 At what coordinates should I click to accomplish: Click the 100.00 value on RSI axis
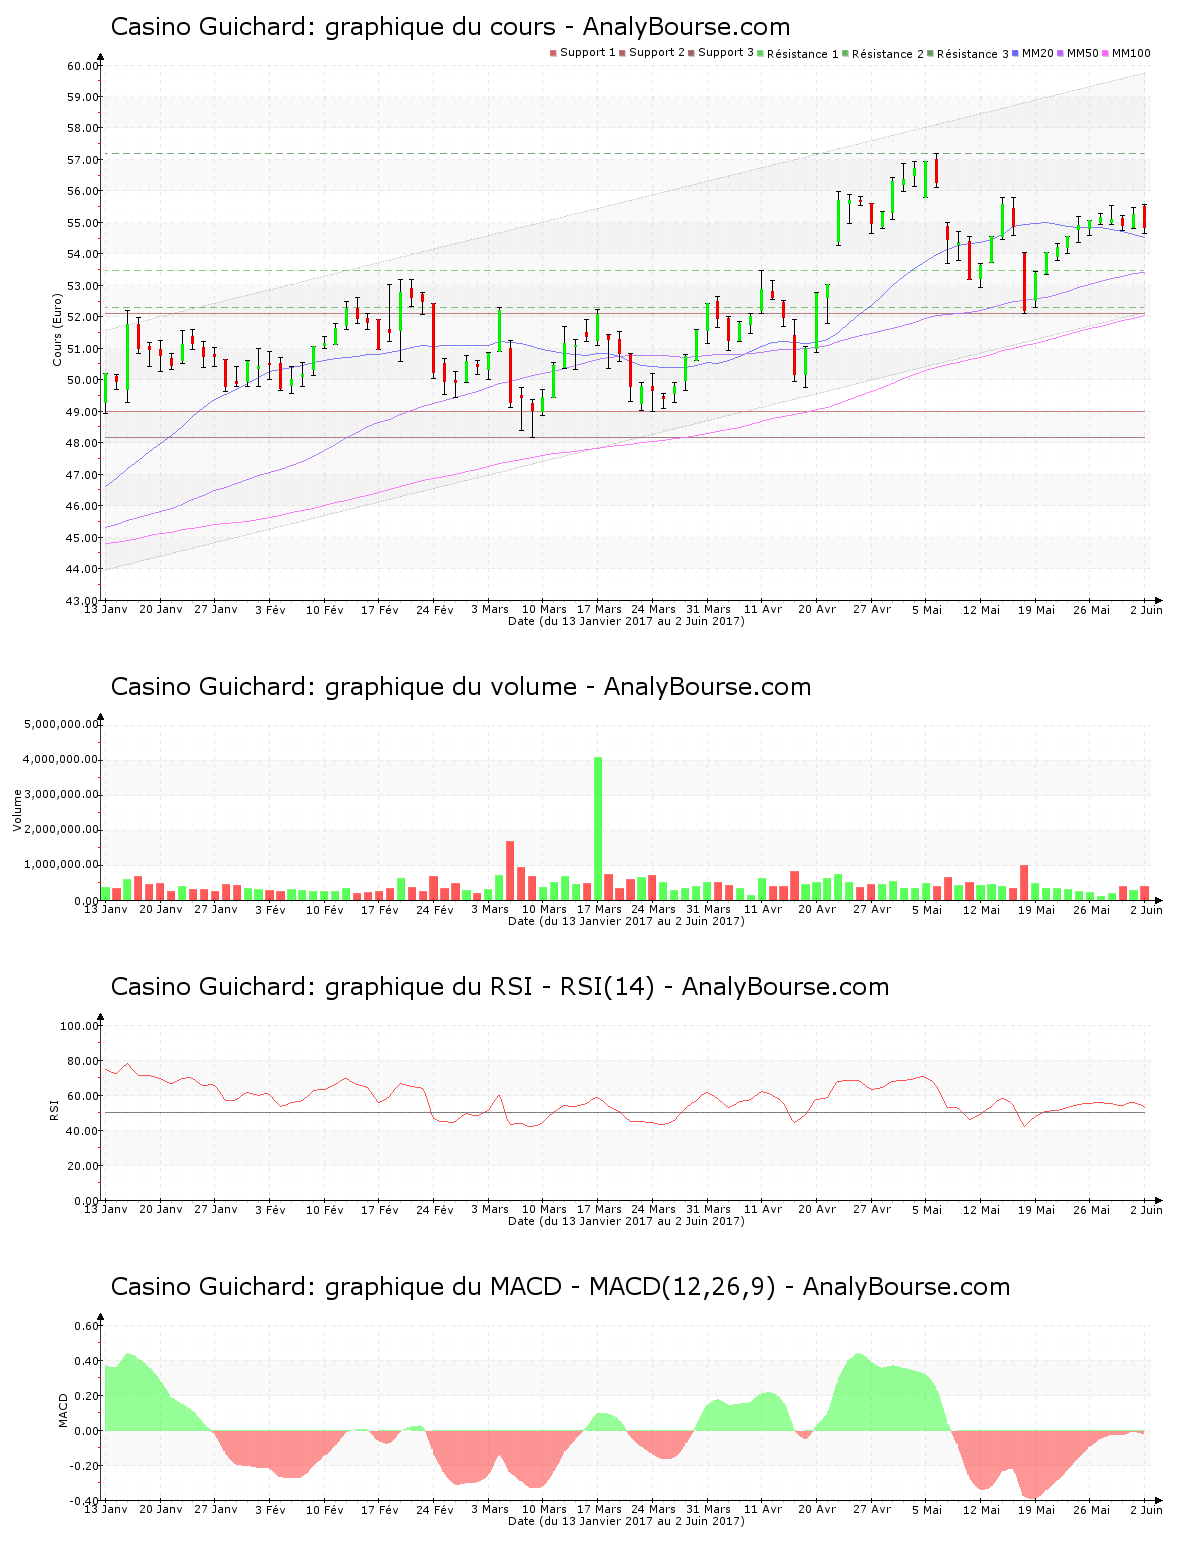click(x=79, y=1026)
